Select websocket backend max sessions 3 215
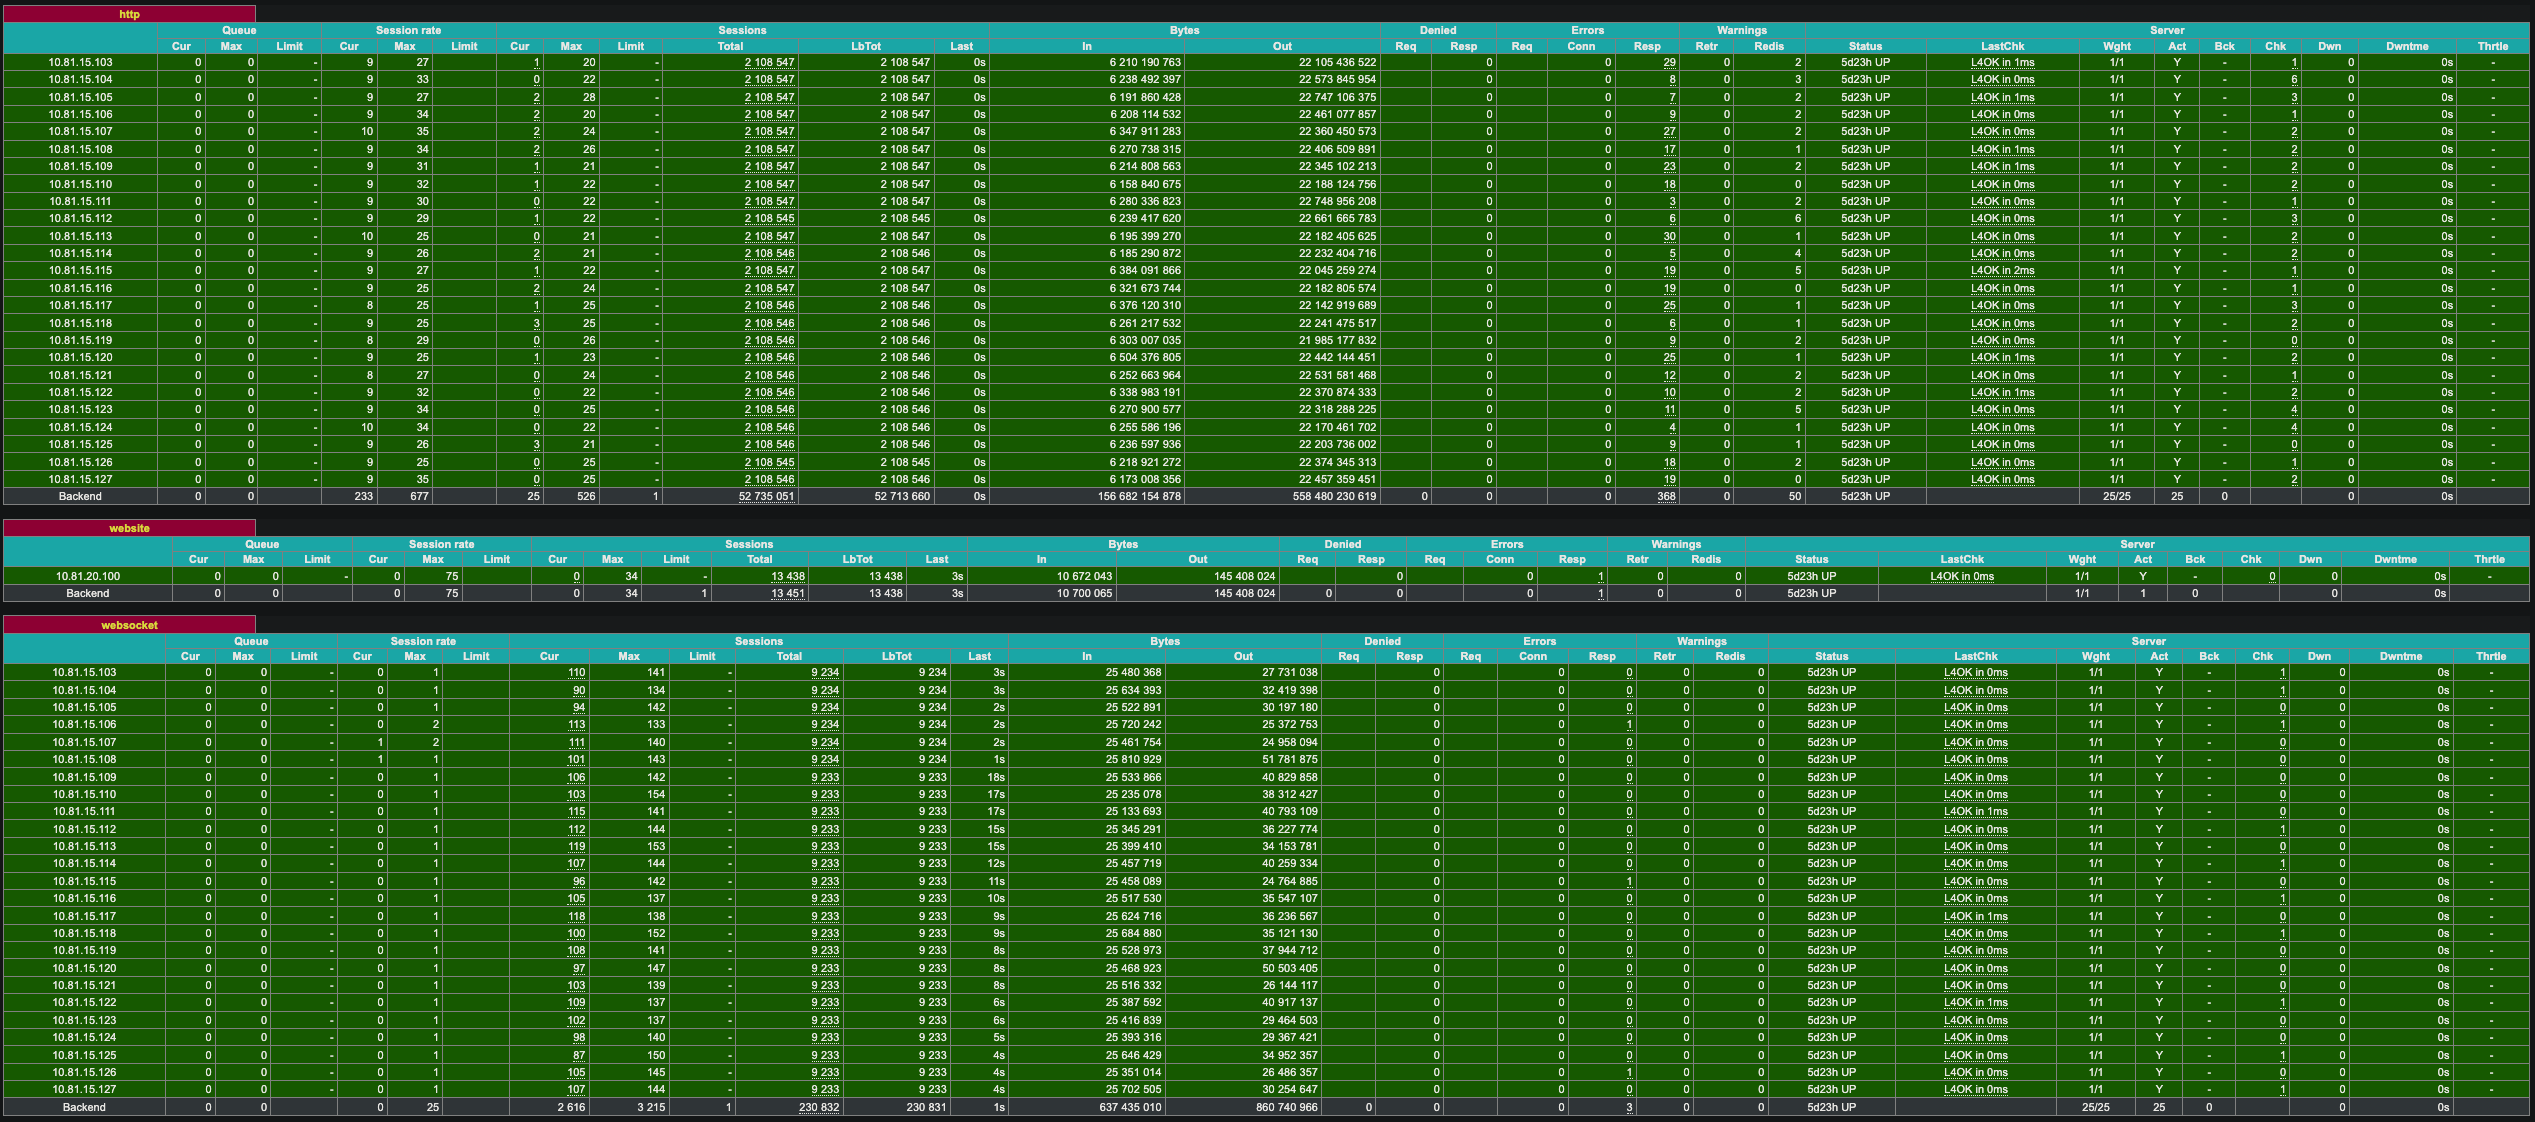The height and width of the screenshot is (1122, 2535). [651, 1108]
